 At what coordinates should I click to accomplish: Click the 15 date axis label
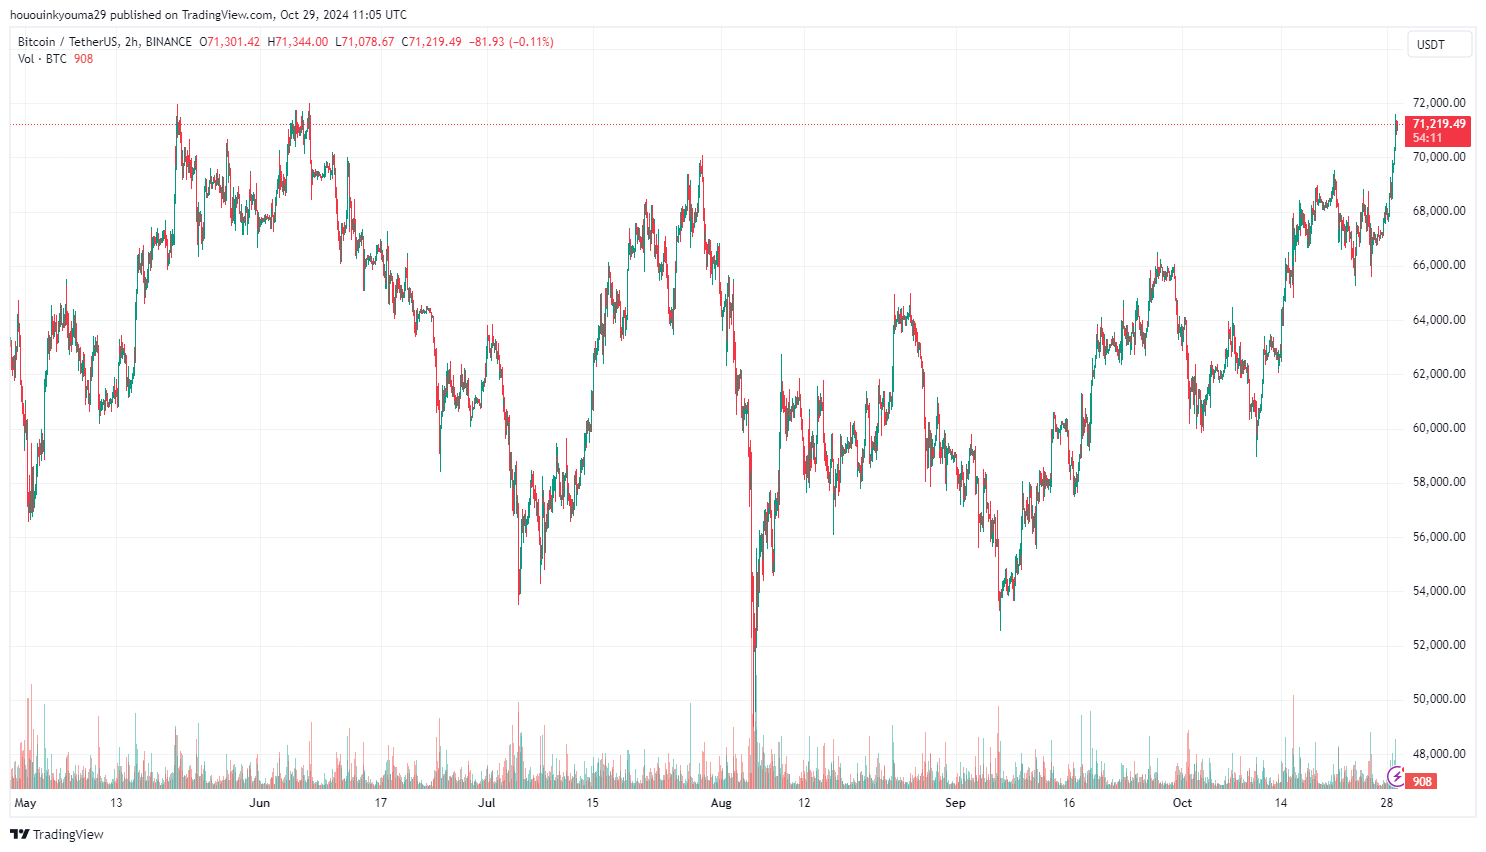pos(593,803)
